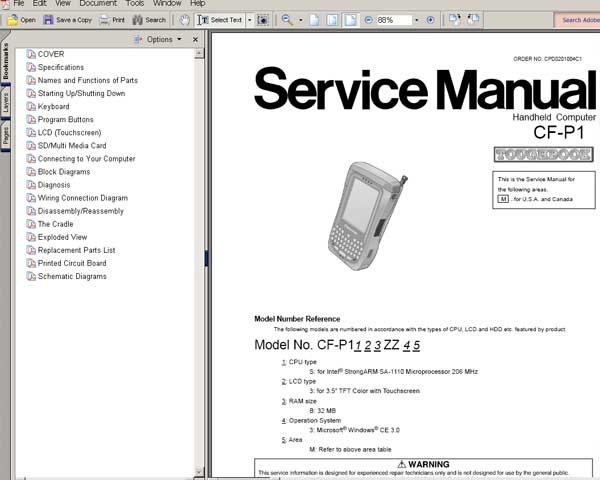Open Connecting to Your Computer bookmark

(x=86, y=159)
